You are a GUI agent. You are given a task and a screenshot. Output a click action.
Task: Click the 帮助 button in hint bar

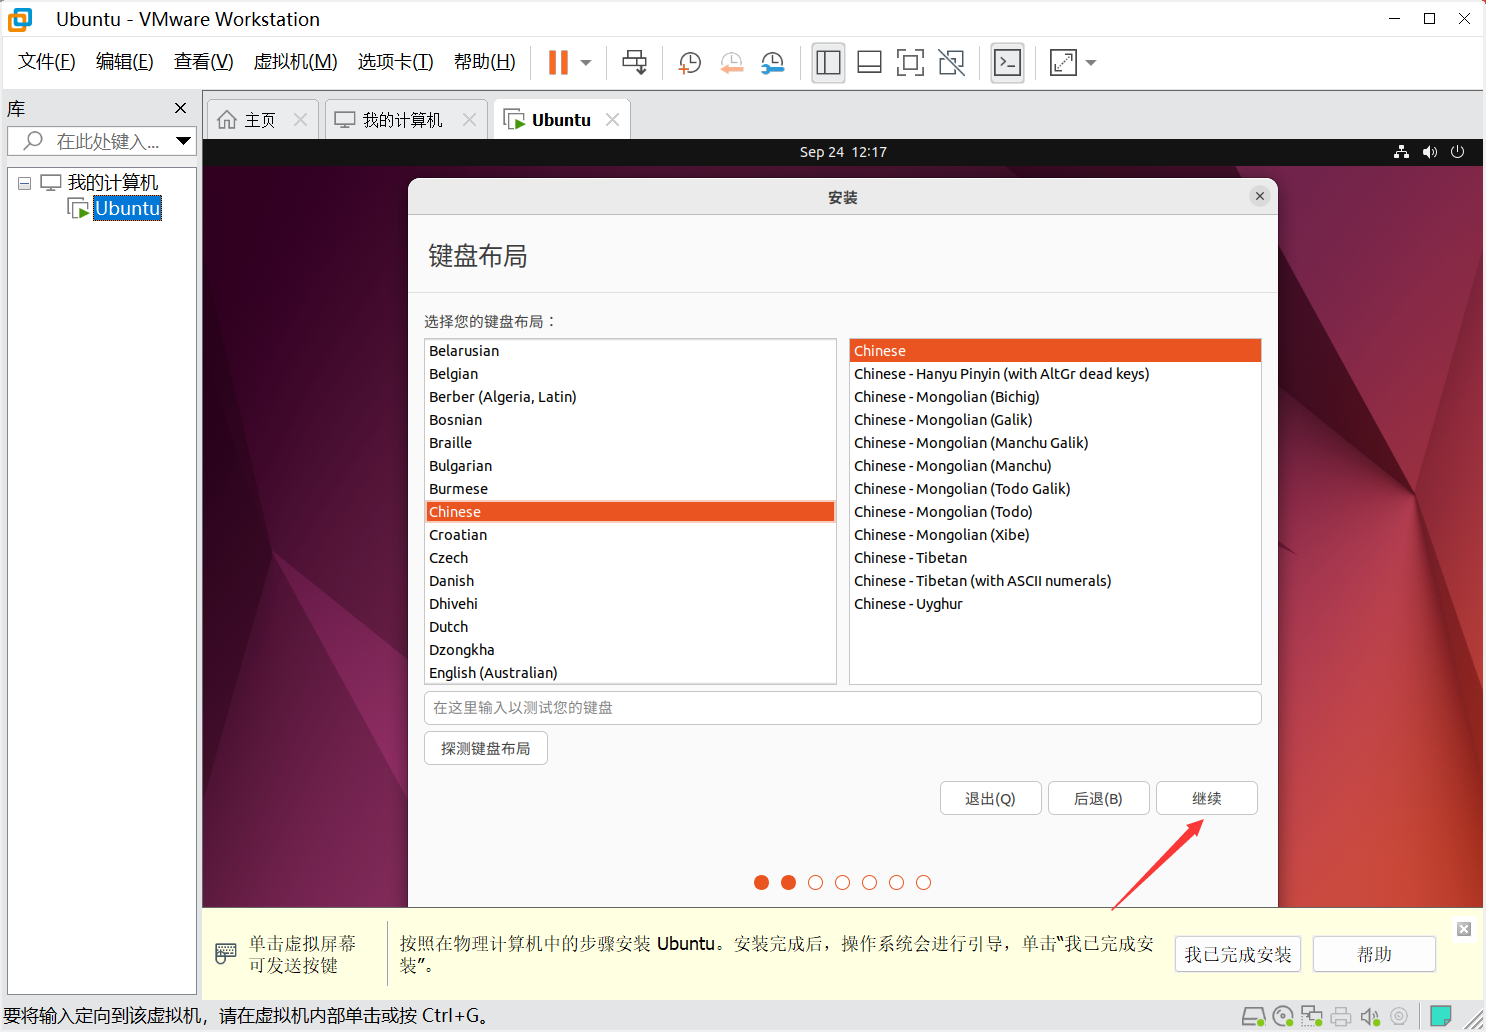pyautogui.click(x=1375, y=955)
